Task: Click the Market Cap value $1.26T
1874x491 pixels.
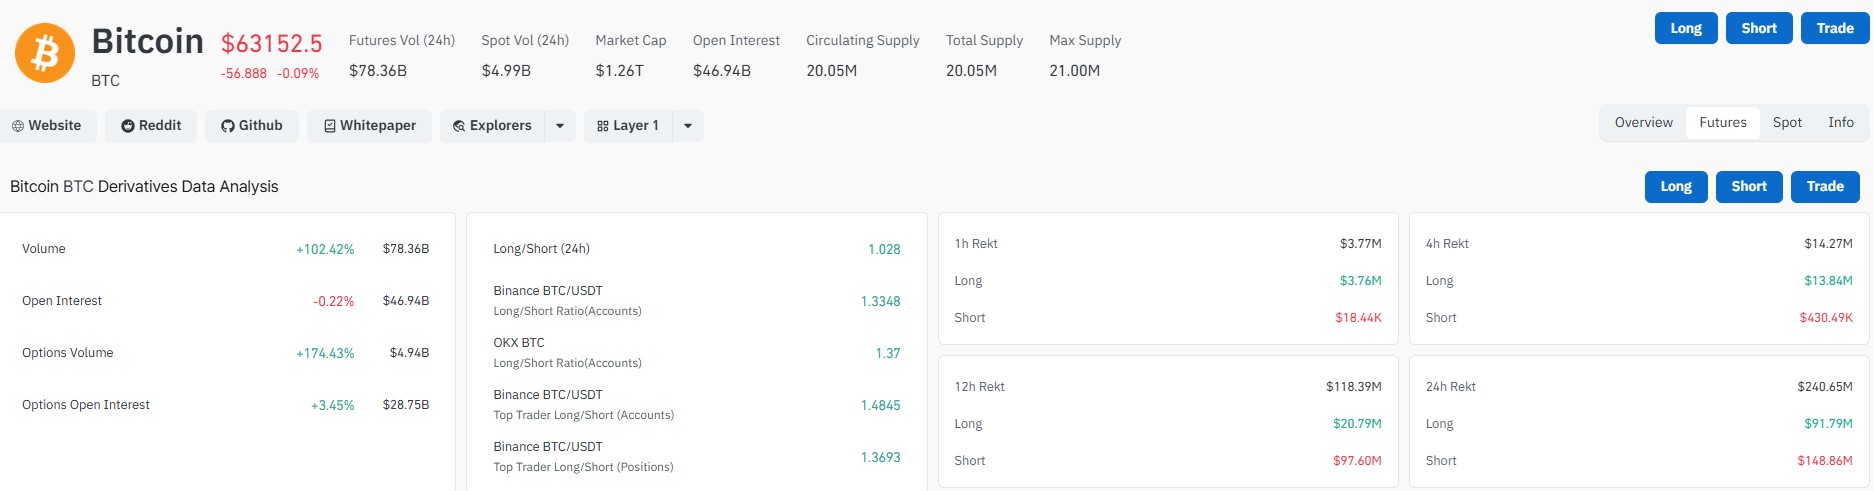Action: point(620,71)
